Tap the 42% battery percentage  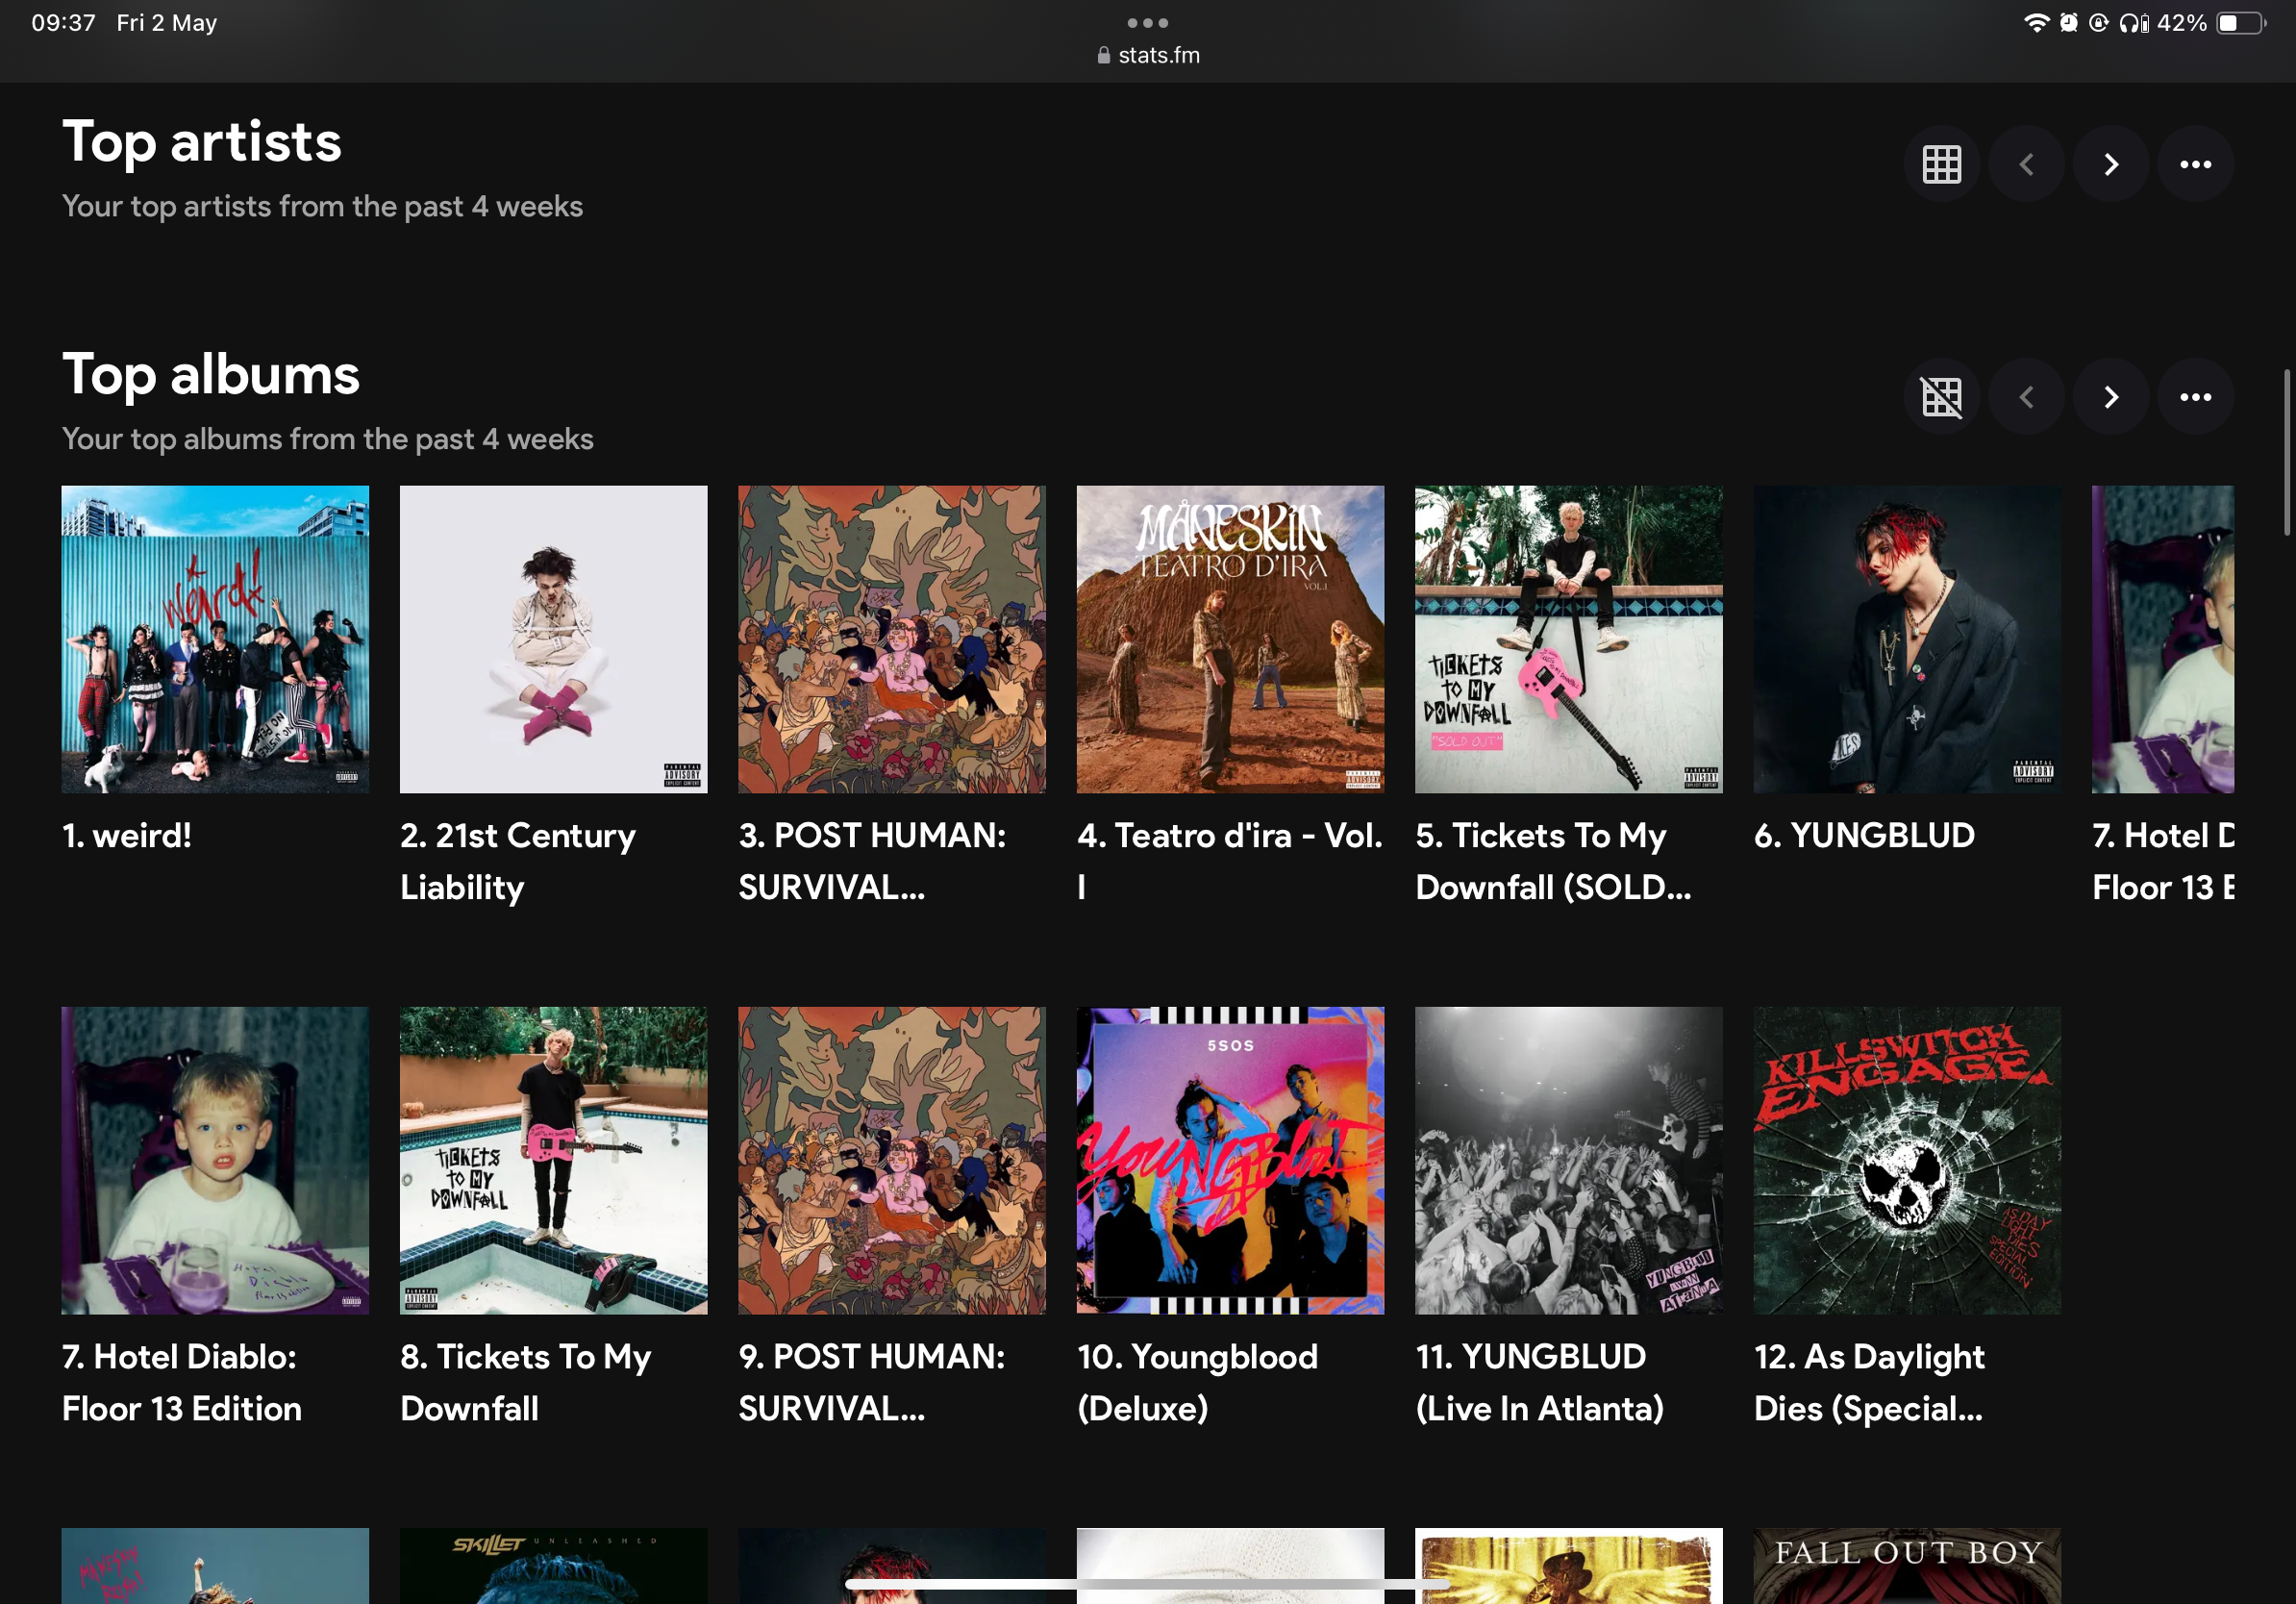click(x=2182, y=22)
